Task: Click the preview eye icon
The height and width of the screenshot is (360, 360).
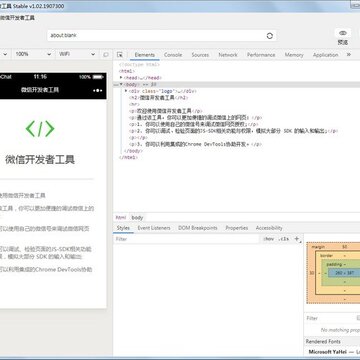Action: pos(343,33)
